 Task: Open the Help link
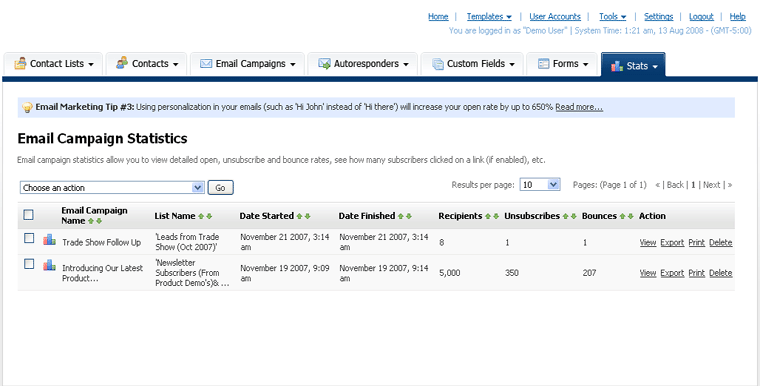(x=738, y=16)
